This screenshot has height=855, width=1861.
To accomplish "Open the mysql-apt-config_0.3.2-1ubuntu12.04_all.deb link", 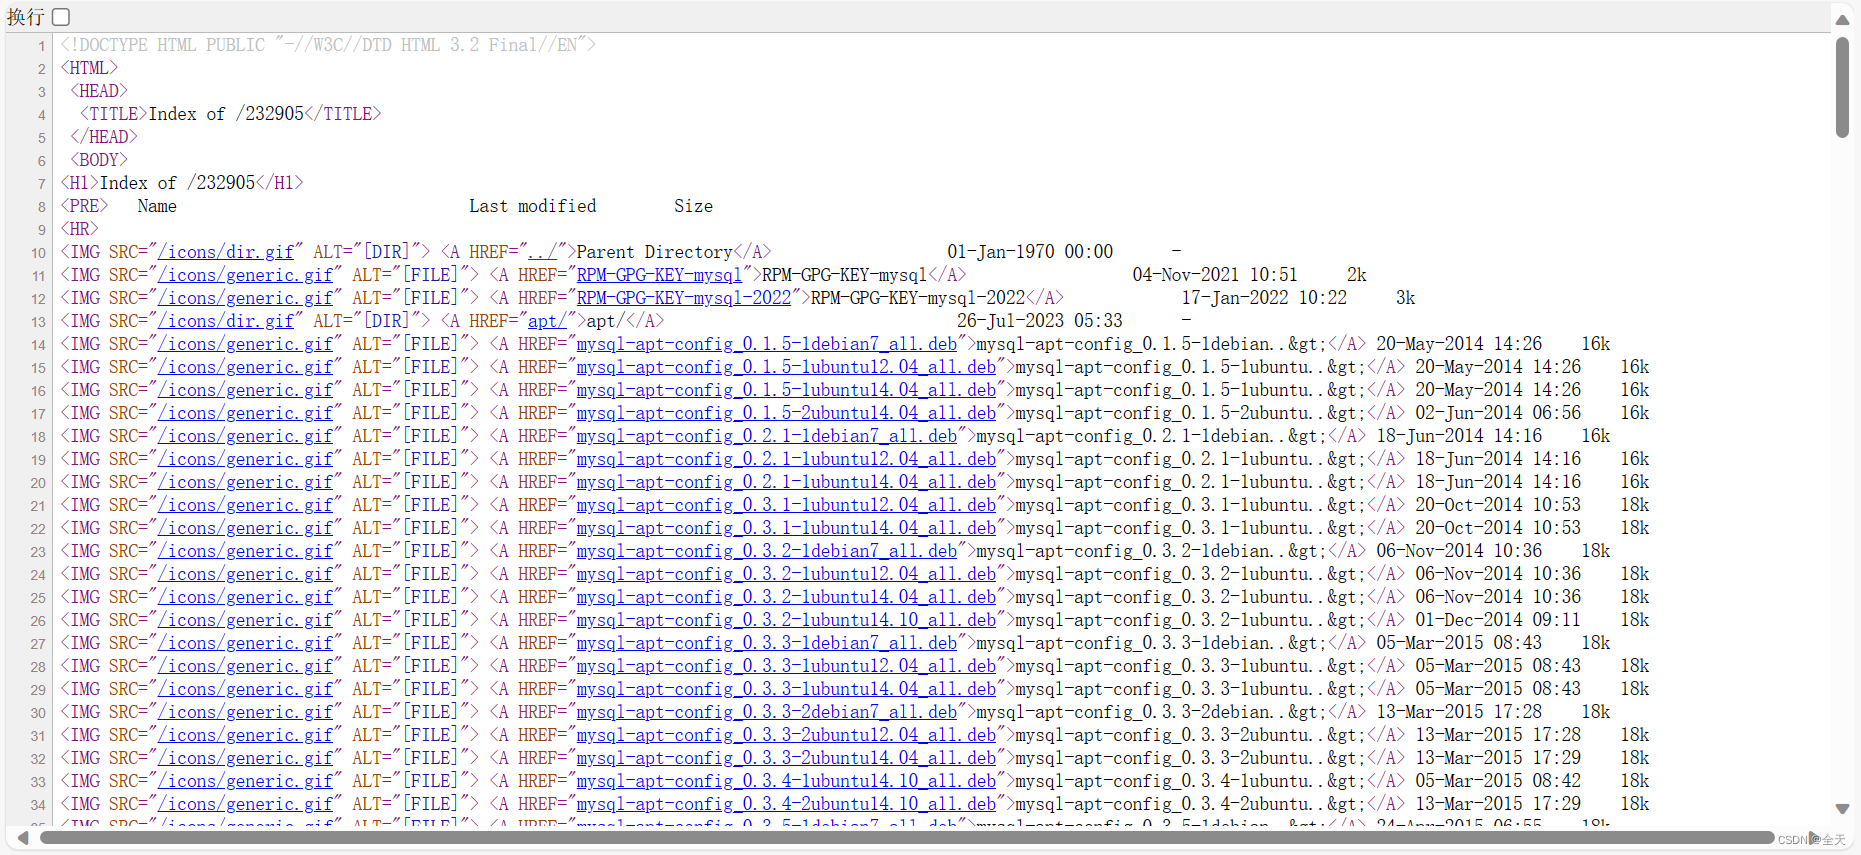I will (786, 574).
